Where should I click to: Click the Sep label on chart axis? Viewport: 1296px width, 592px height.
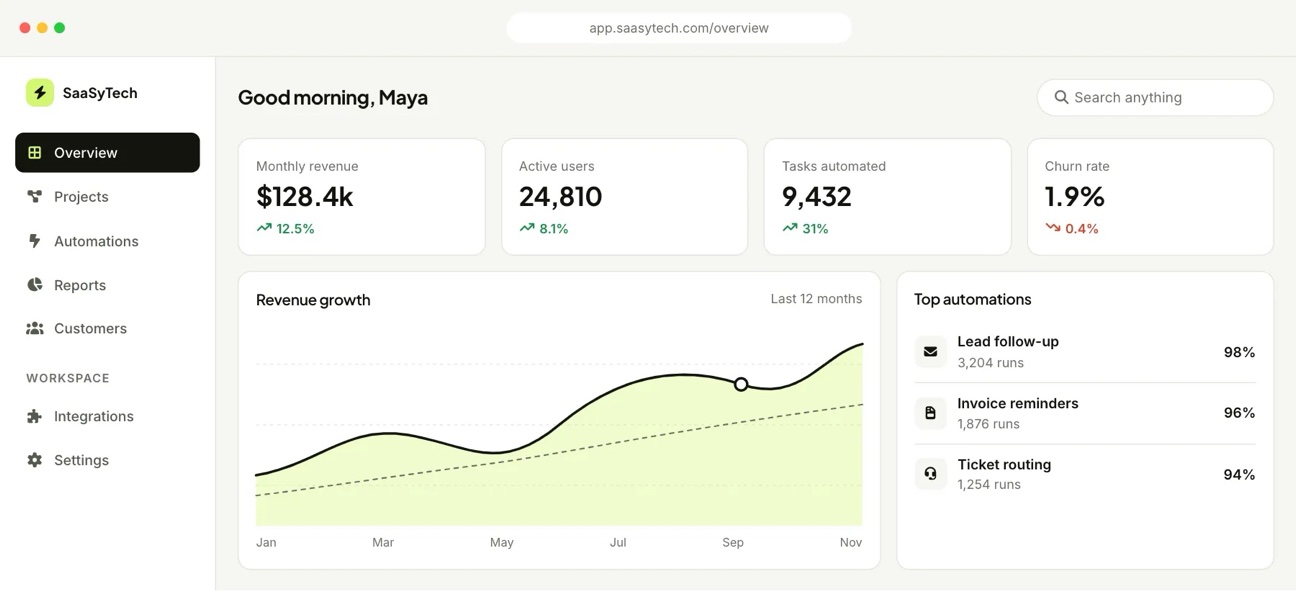pos(733,542)
